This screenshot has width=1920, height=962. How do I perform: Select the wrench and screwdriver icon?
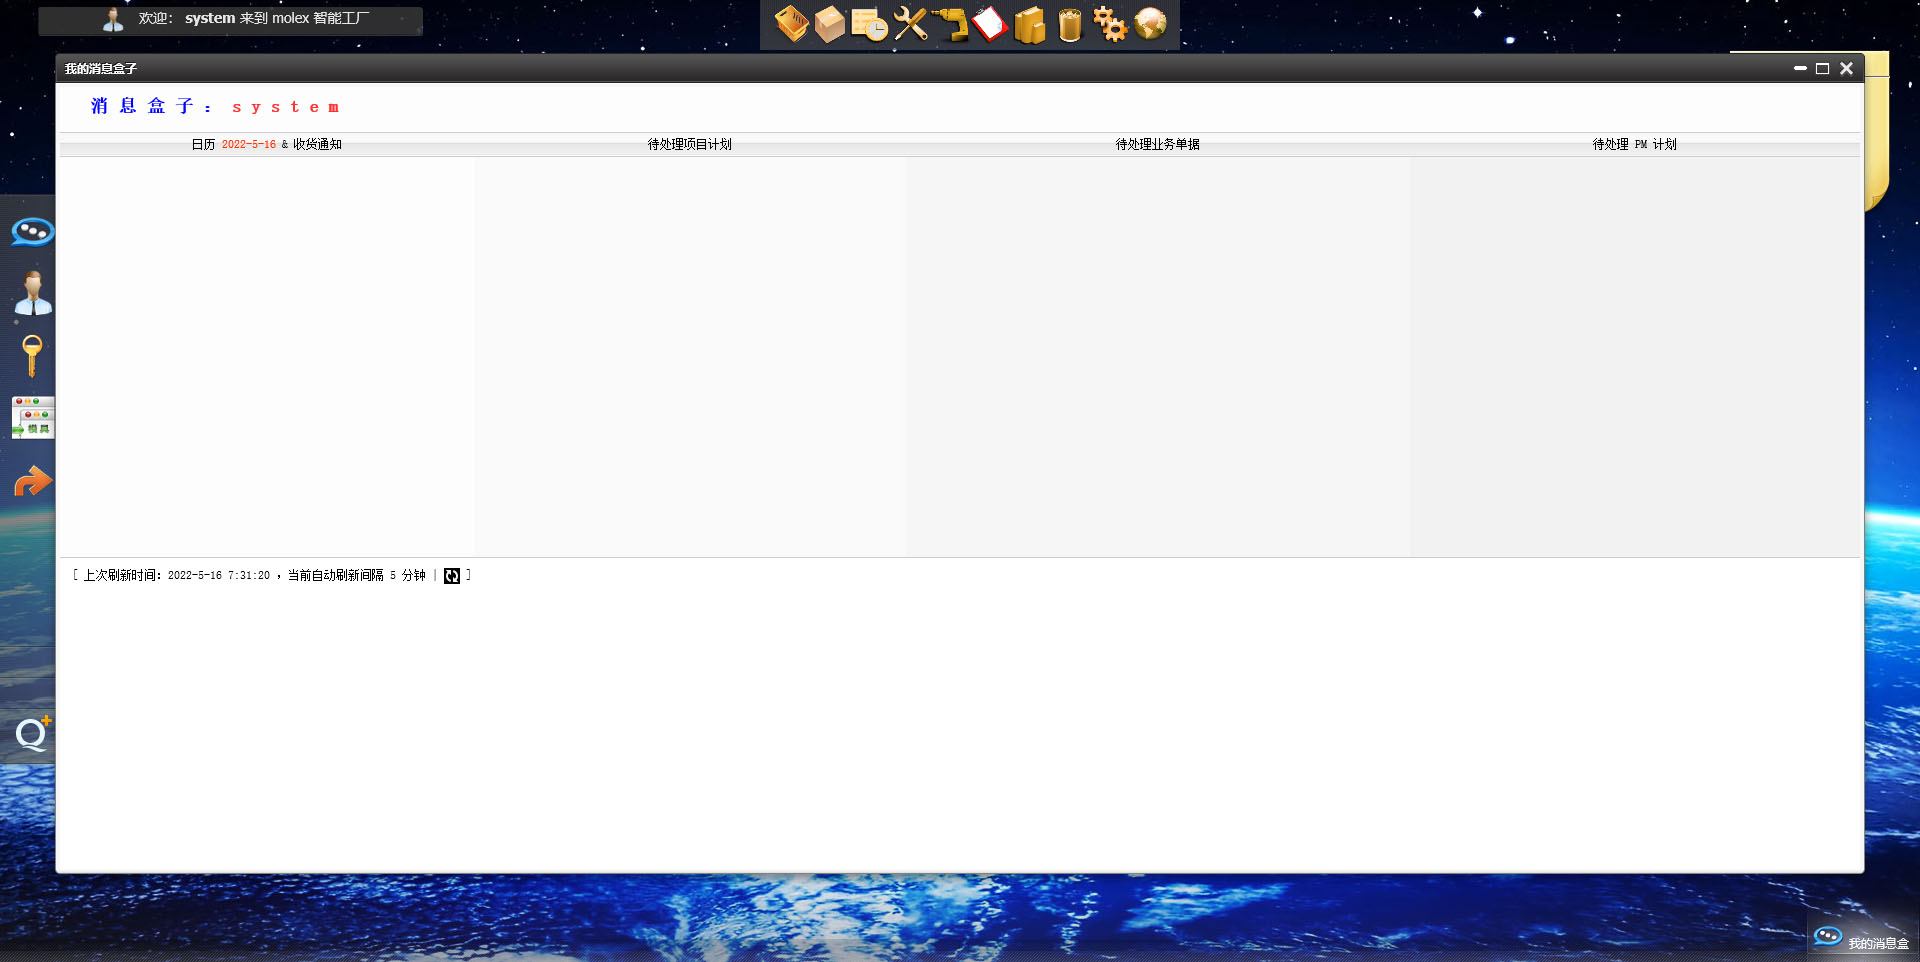(910, 24)
